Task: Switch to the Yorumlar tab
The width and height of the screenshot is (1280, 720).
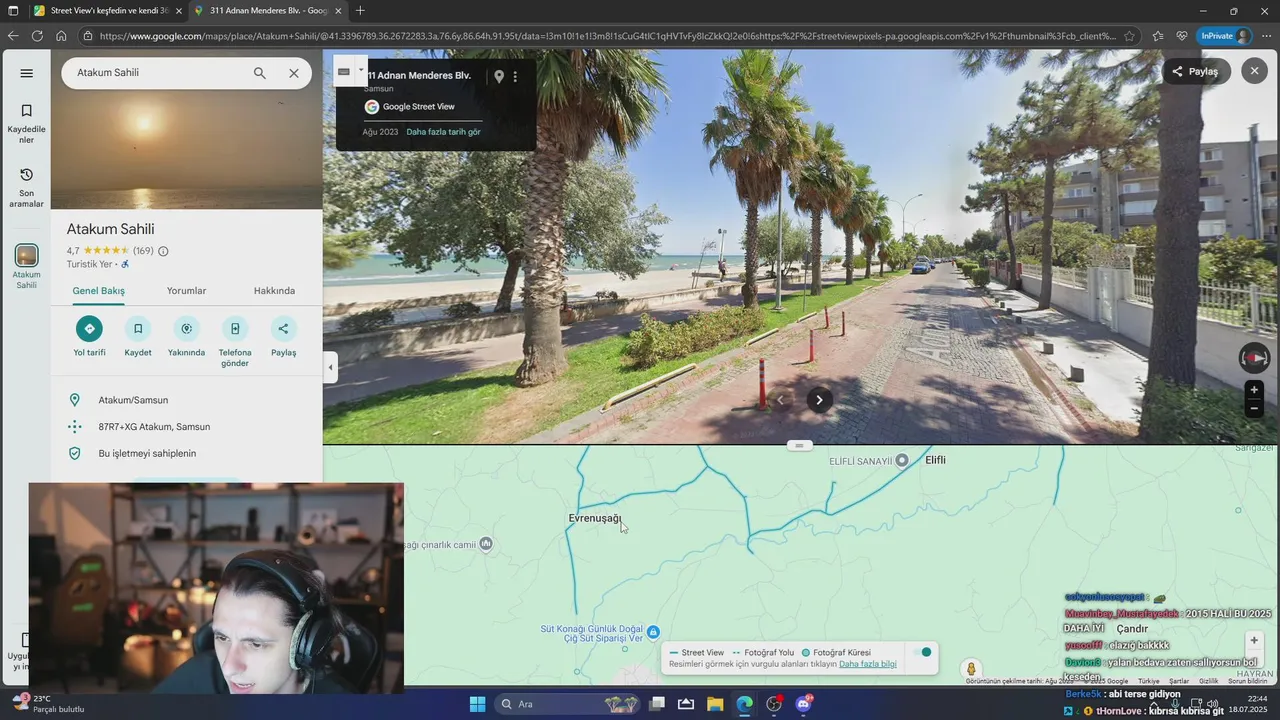Action: [186, 291]
